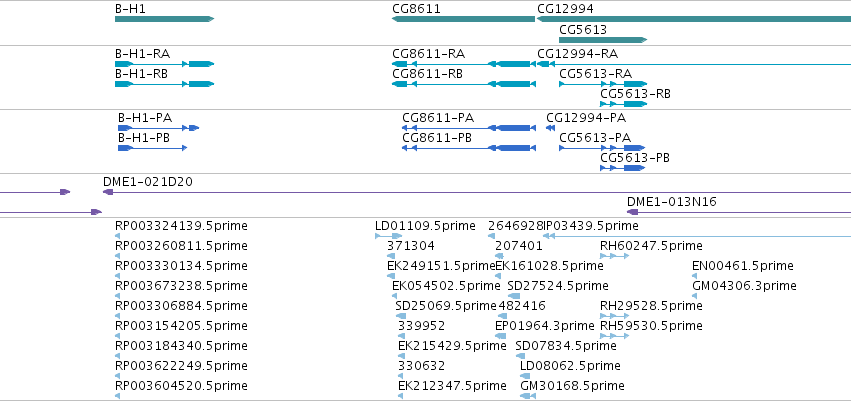851x401 pixels.
Task: Select the CG5613 gene bar
Action: pyautogui.click(x=603, y=40)
